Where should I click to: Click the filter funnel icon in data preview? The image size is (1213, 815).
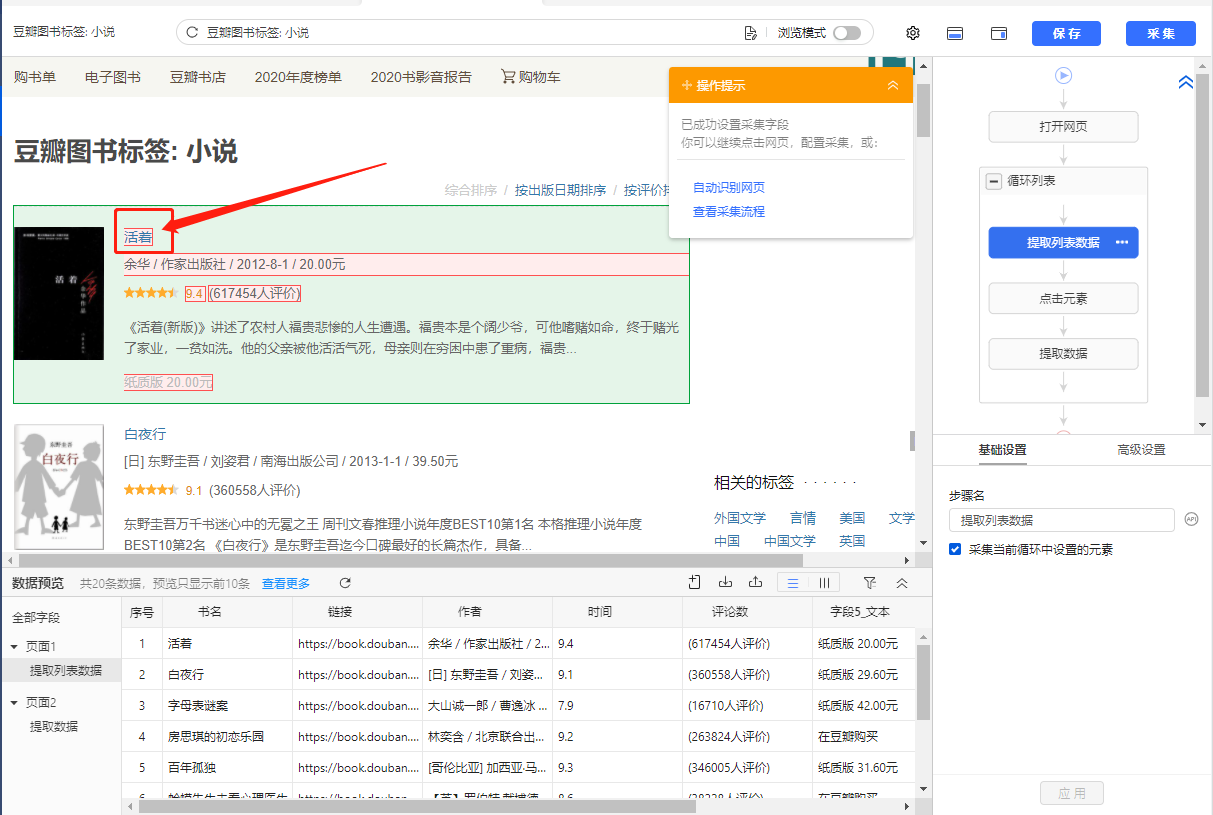coord(869,583)
